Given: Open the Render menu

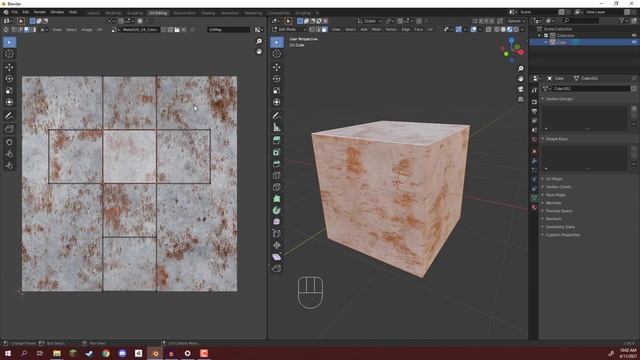Looking at the screenshot, I should 40,12.
